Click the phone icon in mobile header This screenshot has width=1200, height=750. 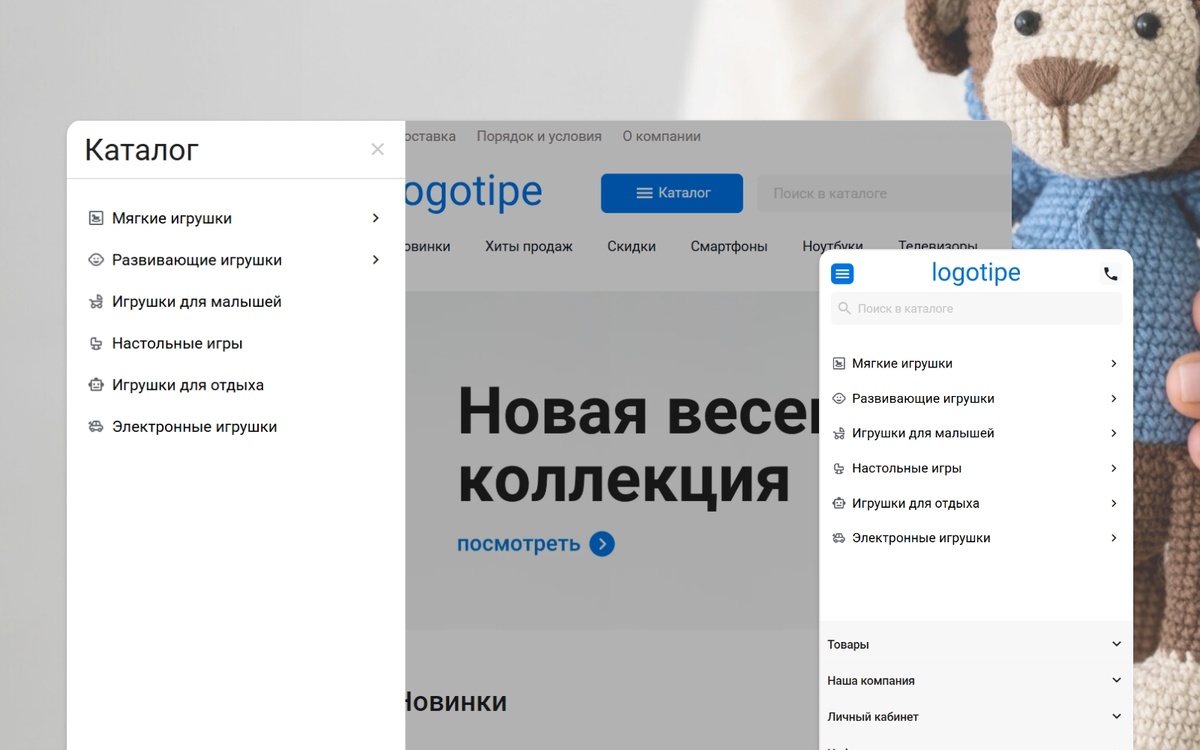tap(1110, 274)
